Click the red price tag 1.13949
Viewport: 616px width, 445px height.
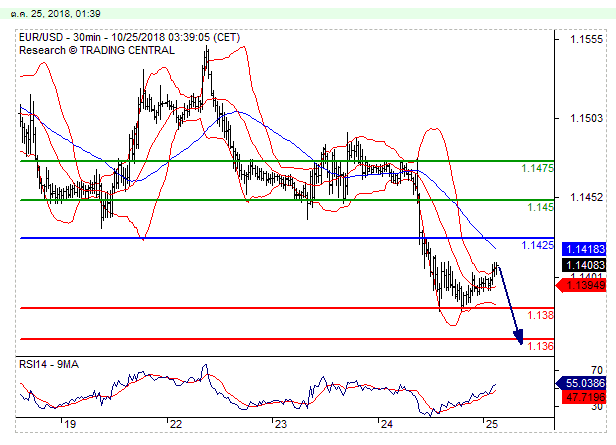click(582, 285)
